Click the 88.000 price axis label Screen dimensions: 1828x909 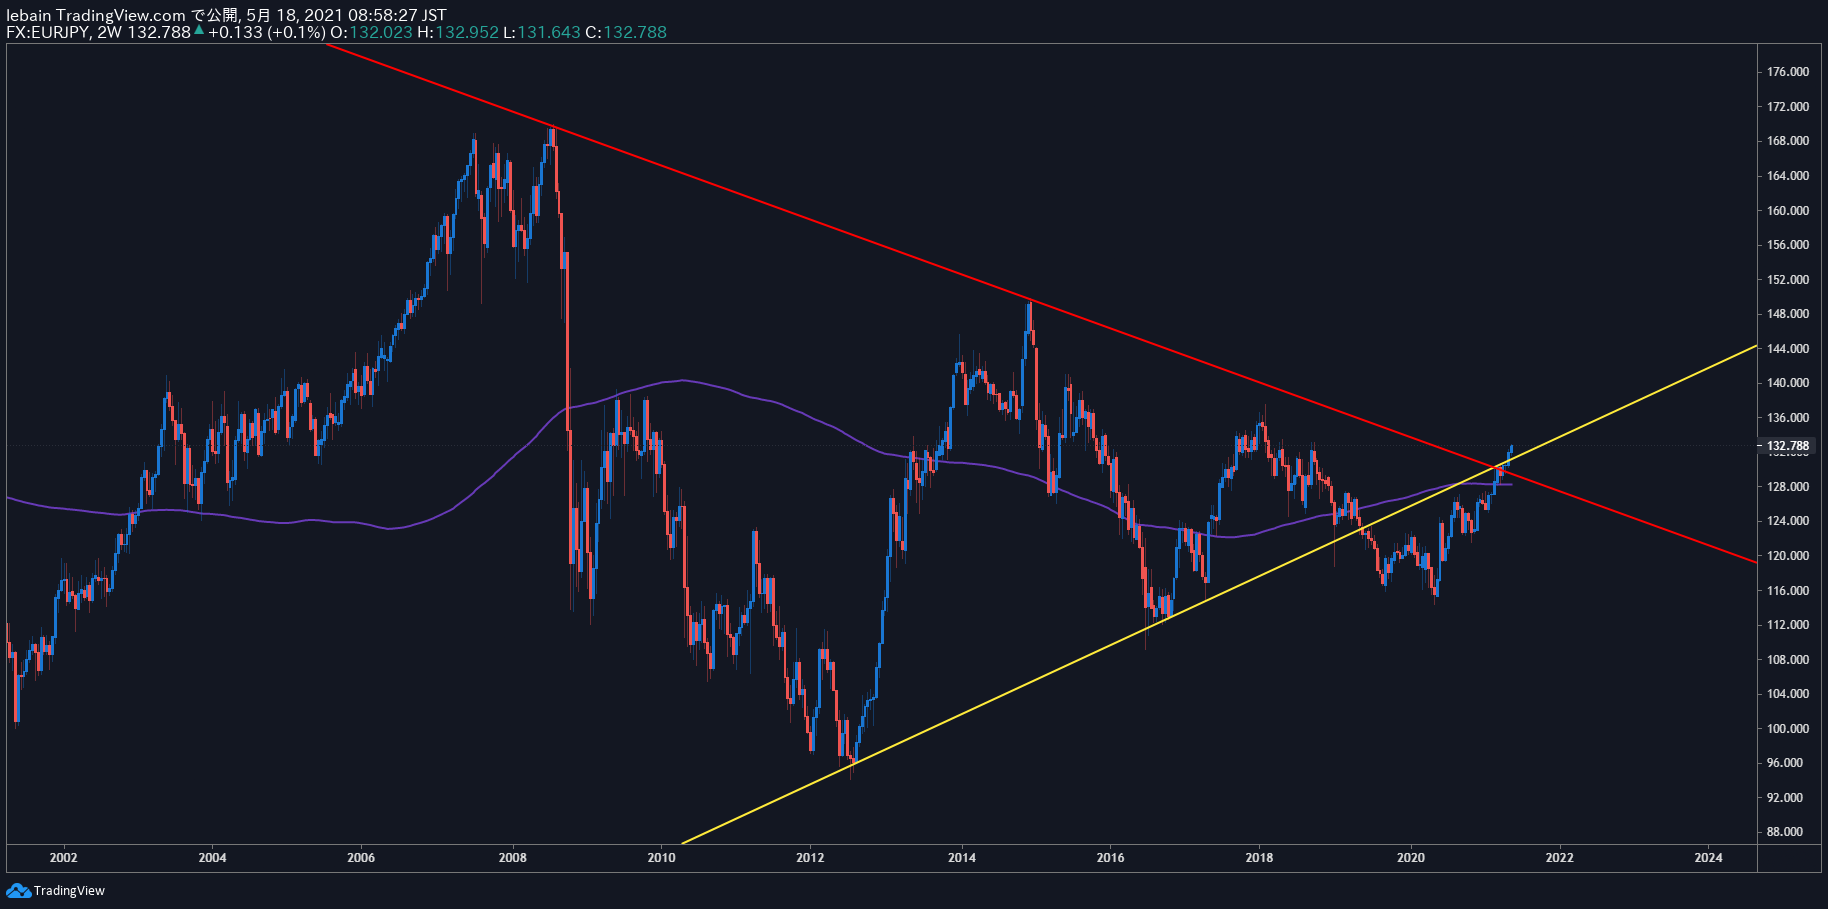pos(1785,832)
